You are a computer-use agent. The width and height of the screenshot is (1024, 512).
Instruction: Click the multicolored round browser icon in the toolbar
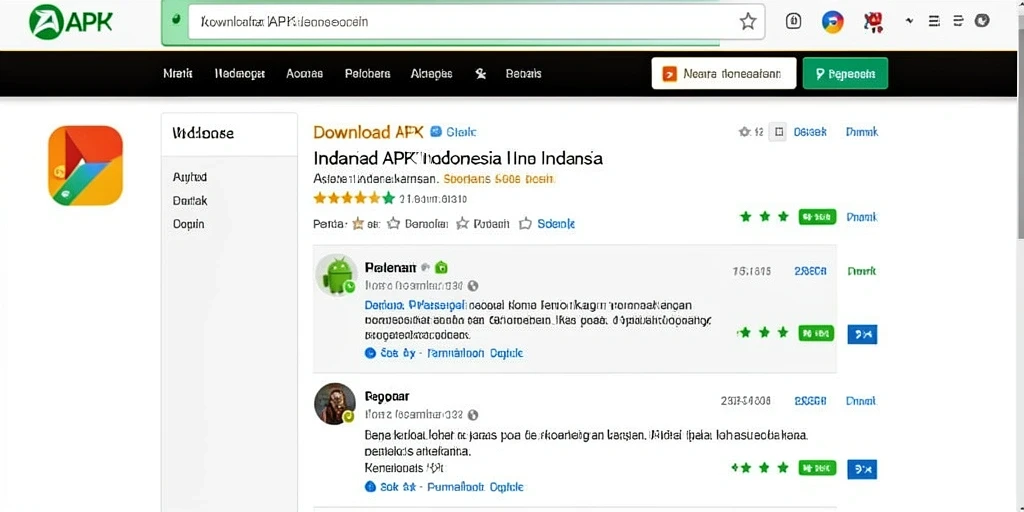coord(832,22)
